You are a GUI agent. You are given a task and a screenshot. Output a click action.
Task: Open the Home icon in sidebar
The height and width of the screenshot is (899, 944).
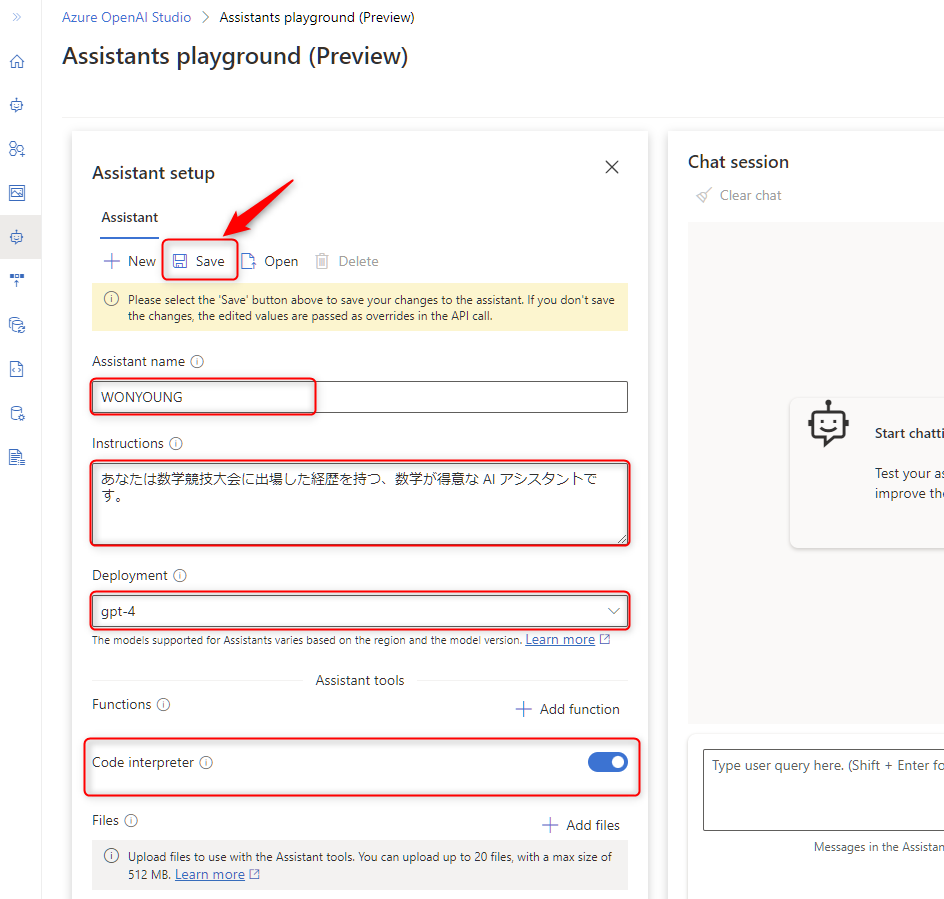click(17, 61)
